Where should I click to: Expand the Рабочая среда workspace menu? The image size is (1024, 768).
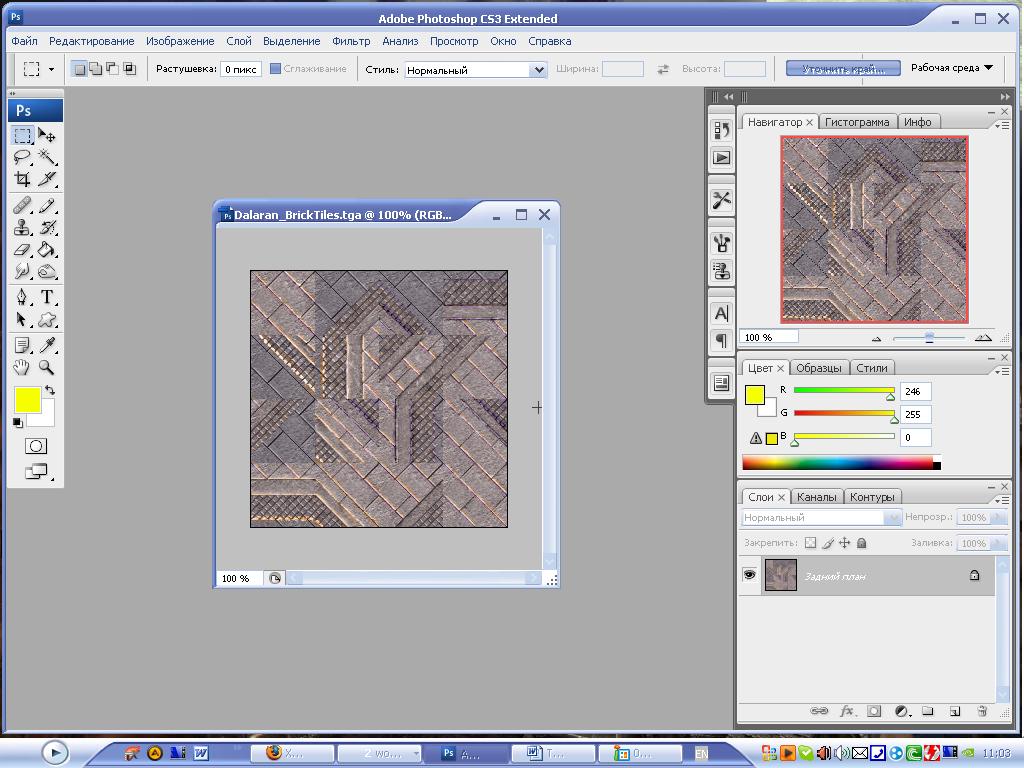(x=951, y=68)
